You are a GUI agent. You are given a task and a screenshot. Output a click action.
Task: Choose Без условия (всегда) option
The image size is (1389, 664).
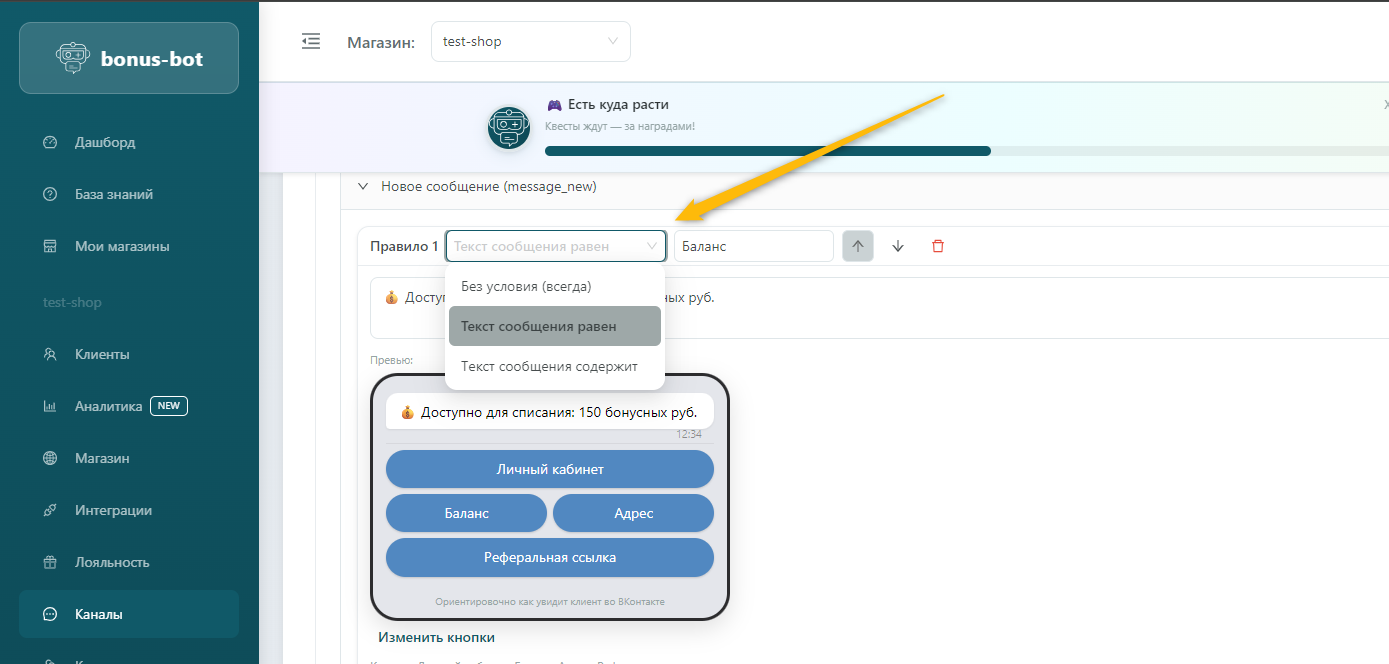pyautogui.click(x=555, y=286)
